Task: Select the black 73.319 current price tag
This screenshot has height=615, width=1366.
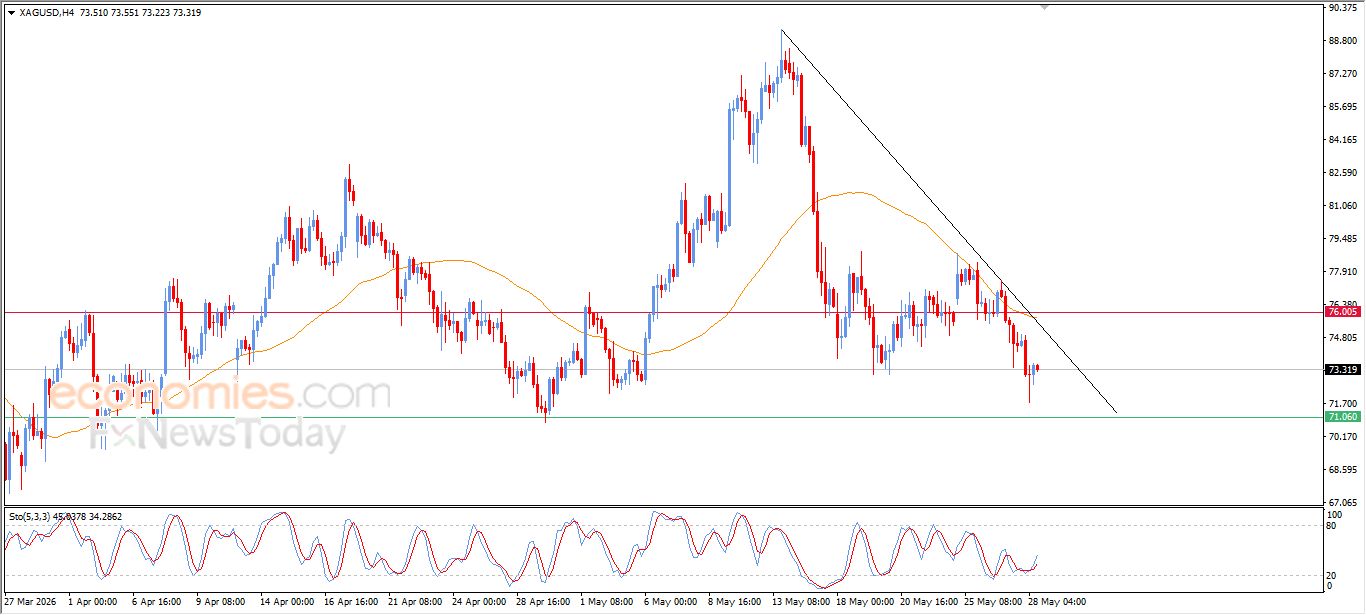Action: pyautogui.click(x=1343, y=370)
